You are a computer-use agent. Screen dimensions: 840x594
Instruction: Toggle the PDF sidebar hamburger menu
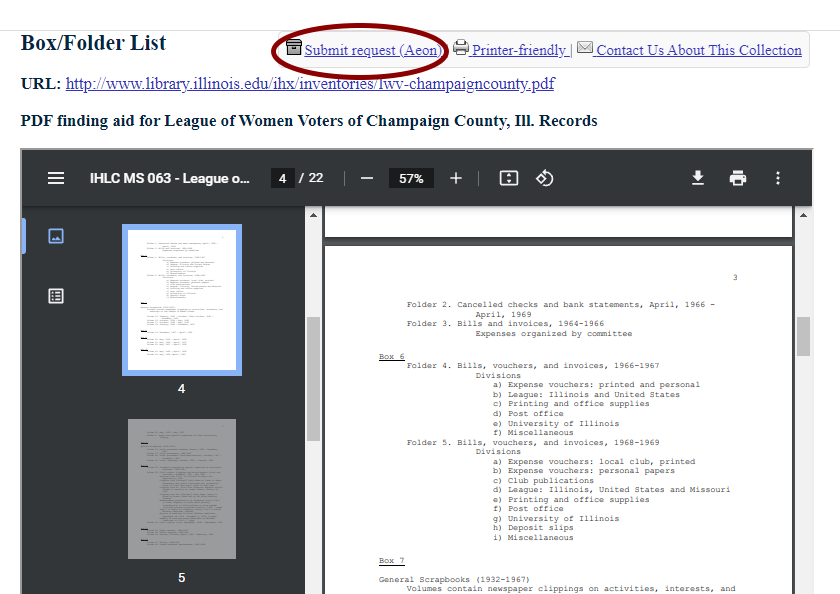click(x=56, y=178)
